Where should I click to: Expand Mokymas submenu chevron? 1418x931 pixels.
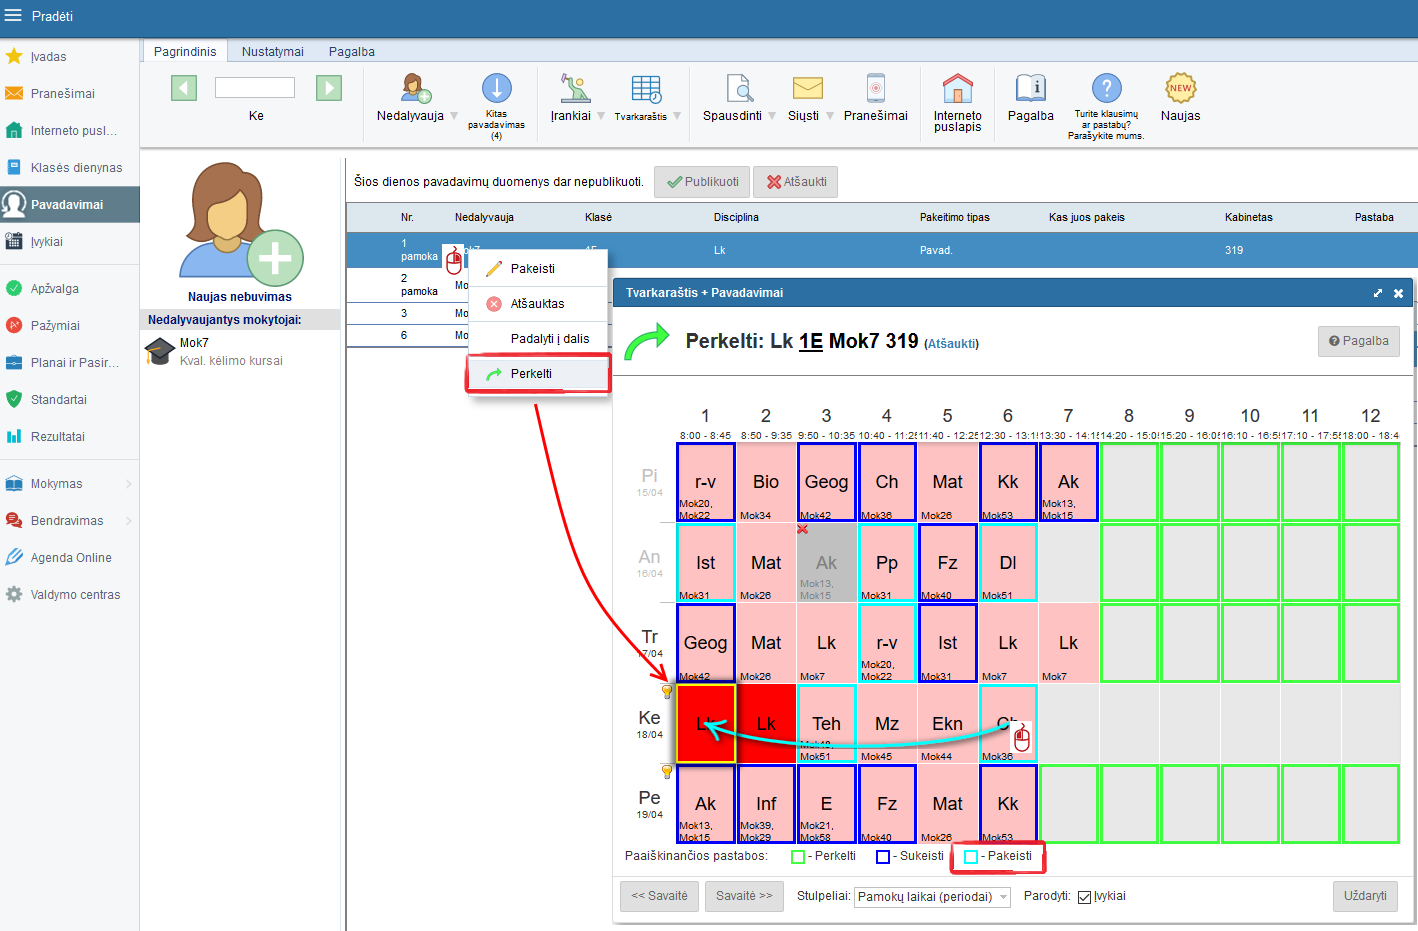click(x=129, y=484)
